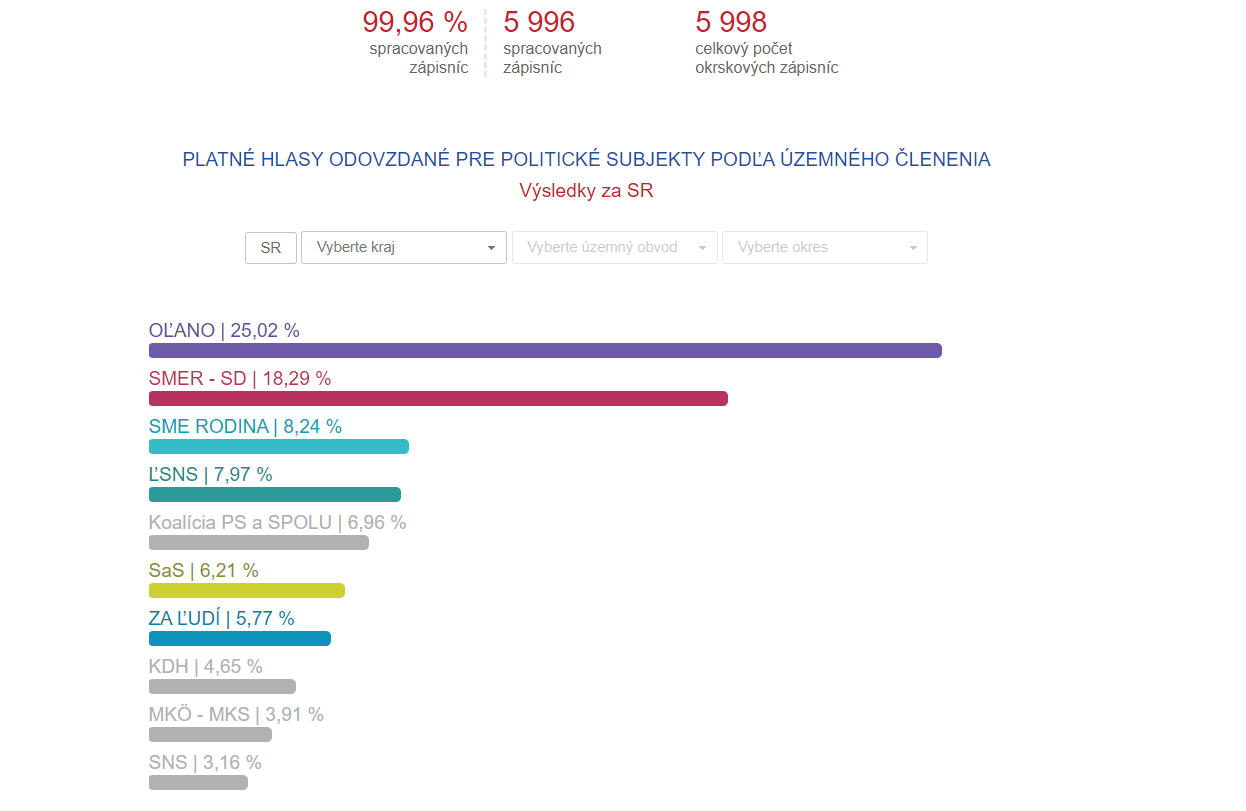Click the text SaS | 6,21 %

tap(204, 570)
